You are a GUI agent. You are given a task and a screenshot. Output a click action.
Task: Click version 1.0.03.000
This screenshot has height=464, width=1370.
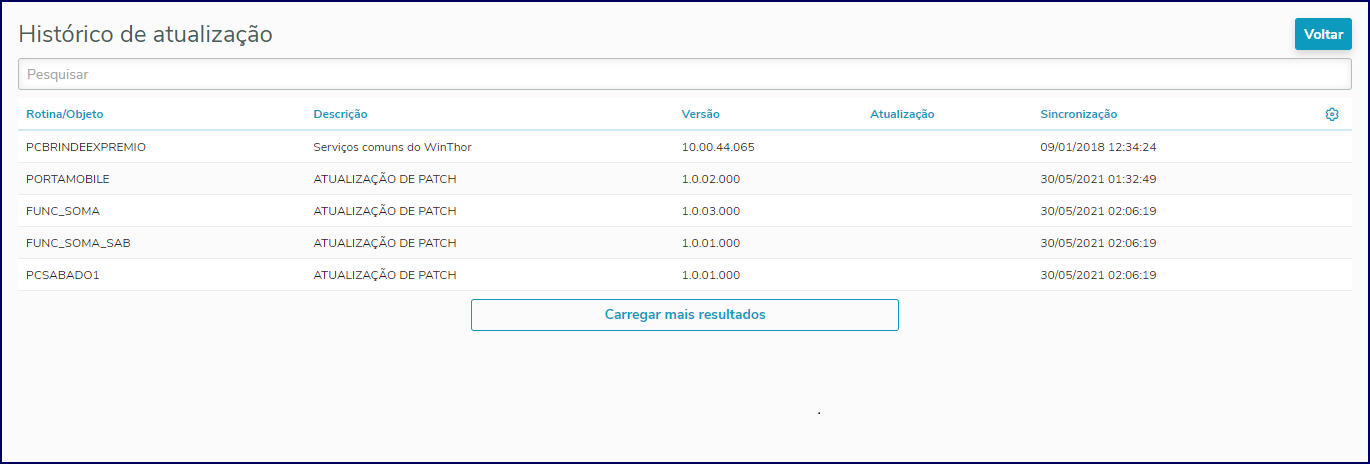tap(711, 211)
